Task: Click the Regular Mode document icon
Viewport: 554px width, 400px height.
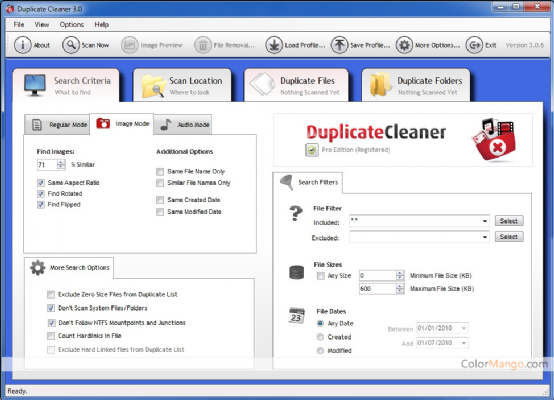Action: (x=37, y=125)
